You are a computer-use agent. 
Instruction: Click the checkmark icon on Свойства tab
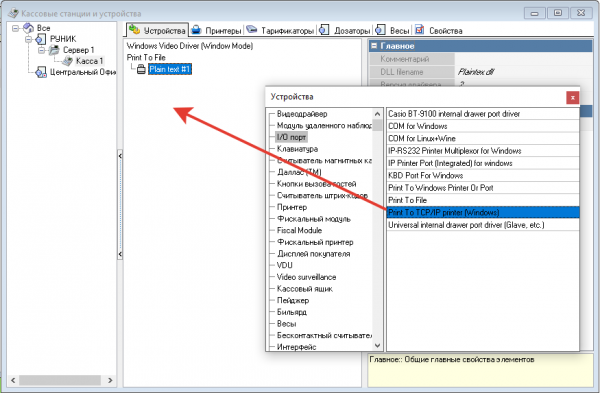pyautogui.click(x=419, y=29)
